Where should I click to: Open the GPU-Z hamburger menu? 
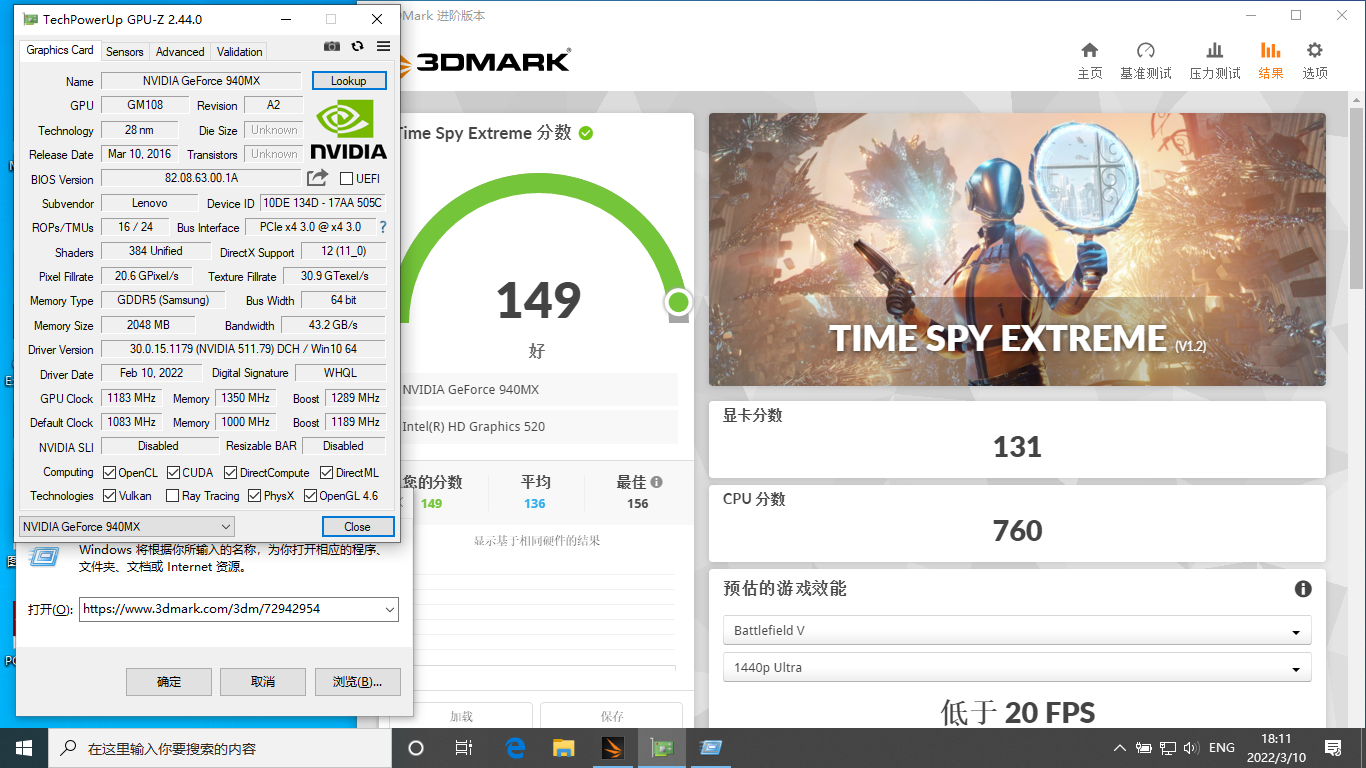tap(383, 46)
